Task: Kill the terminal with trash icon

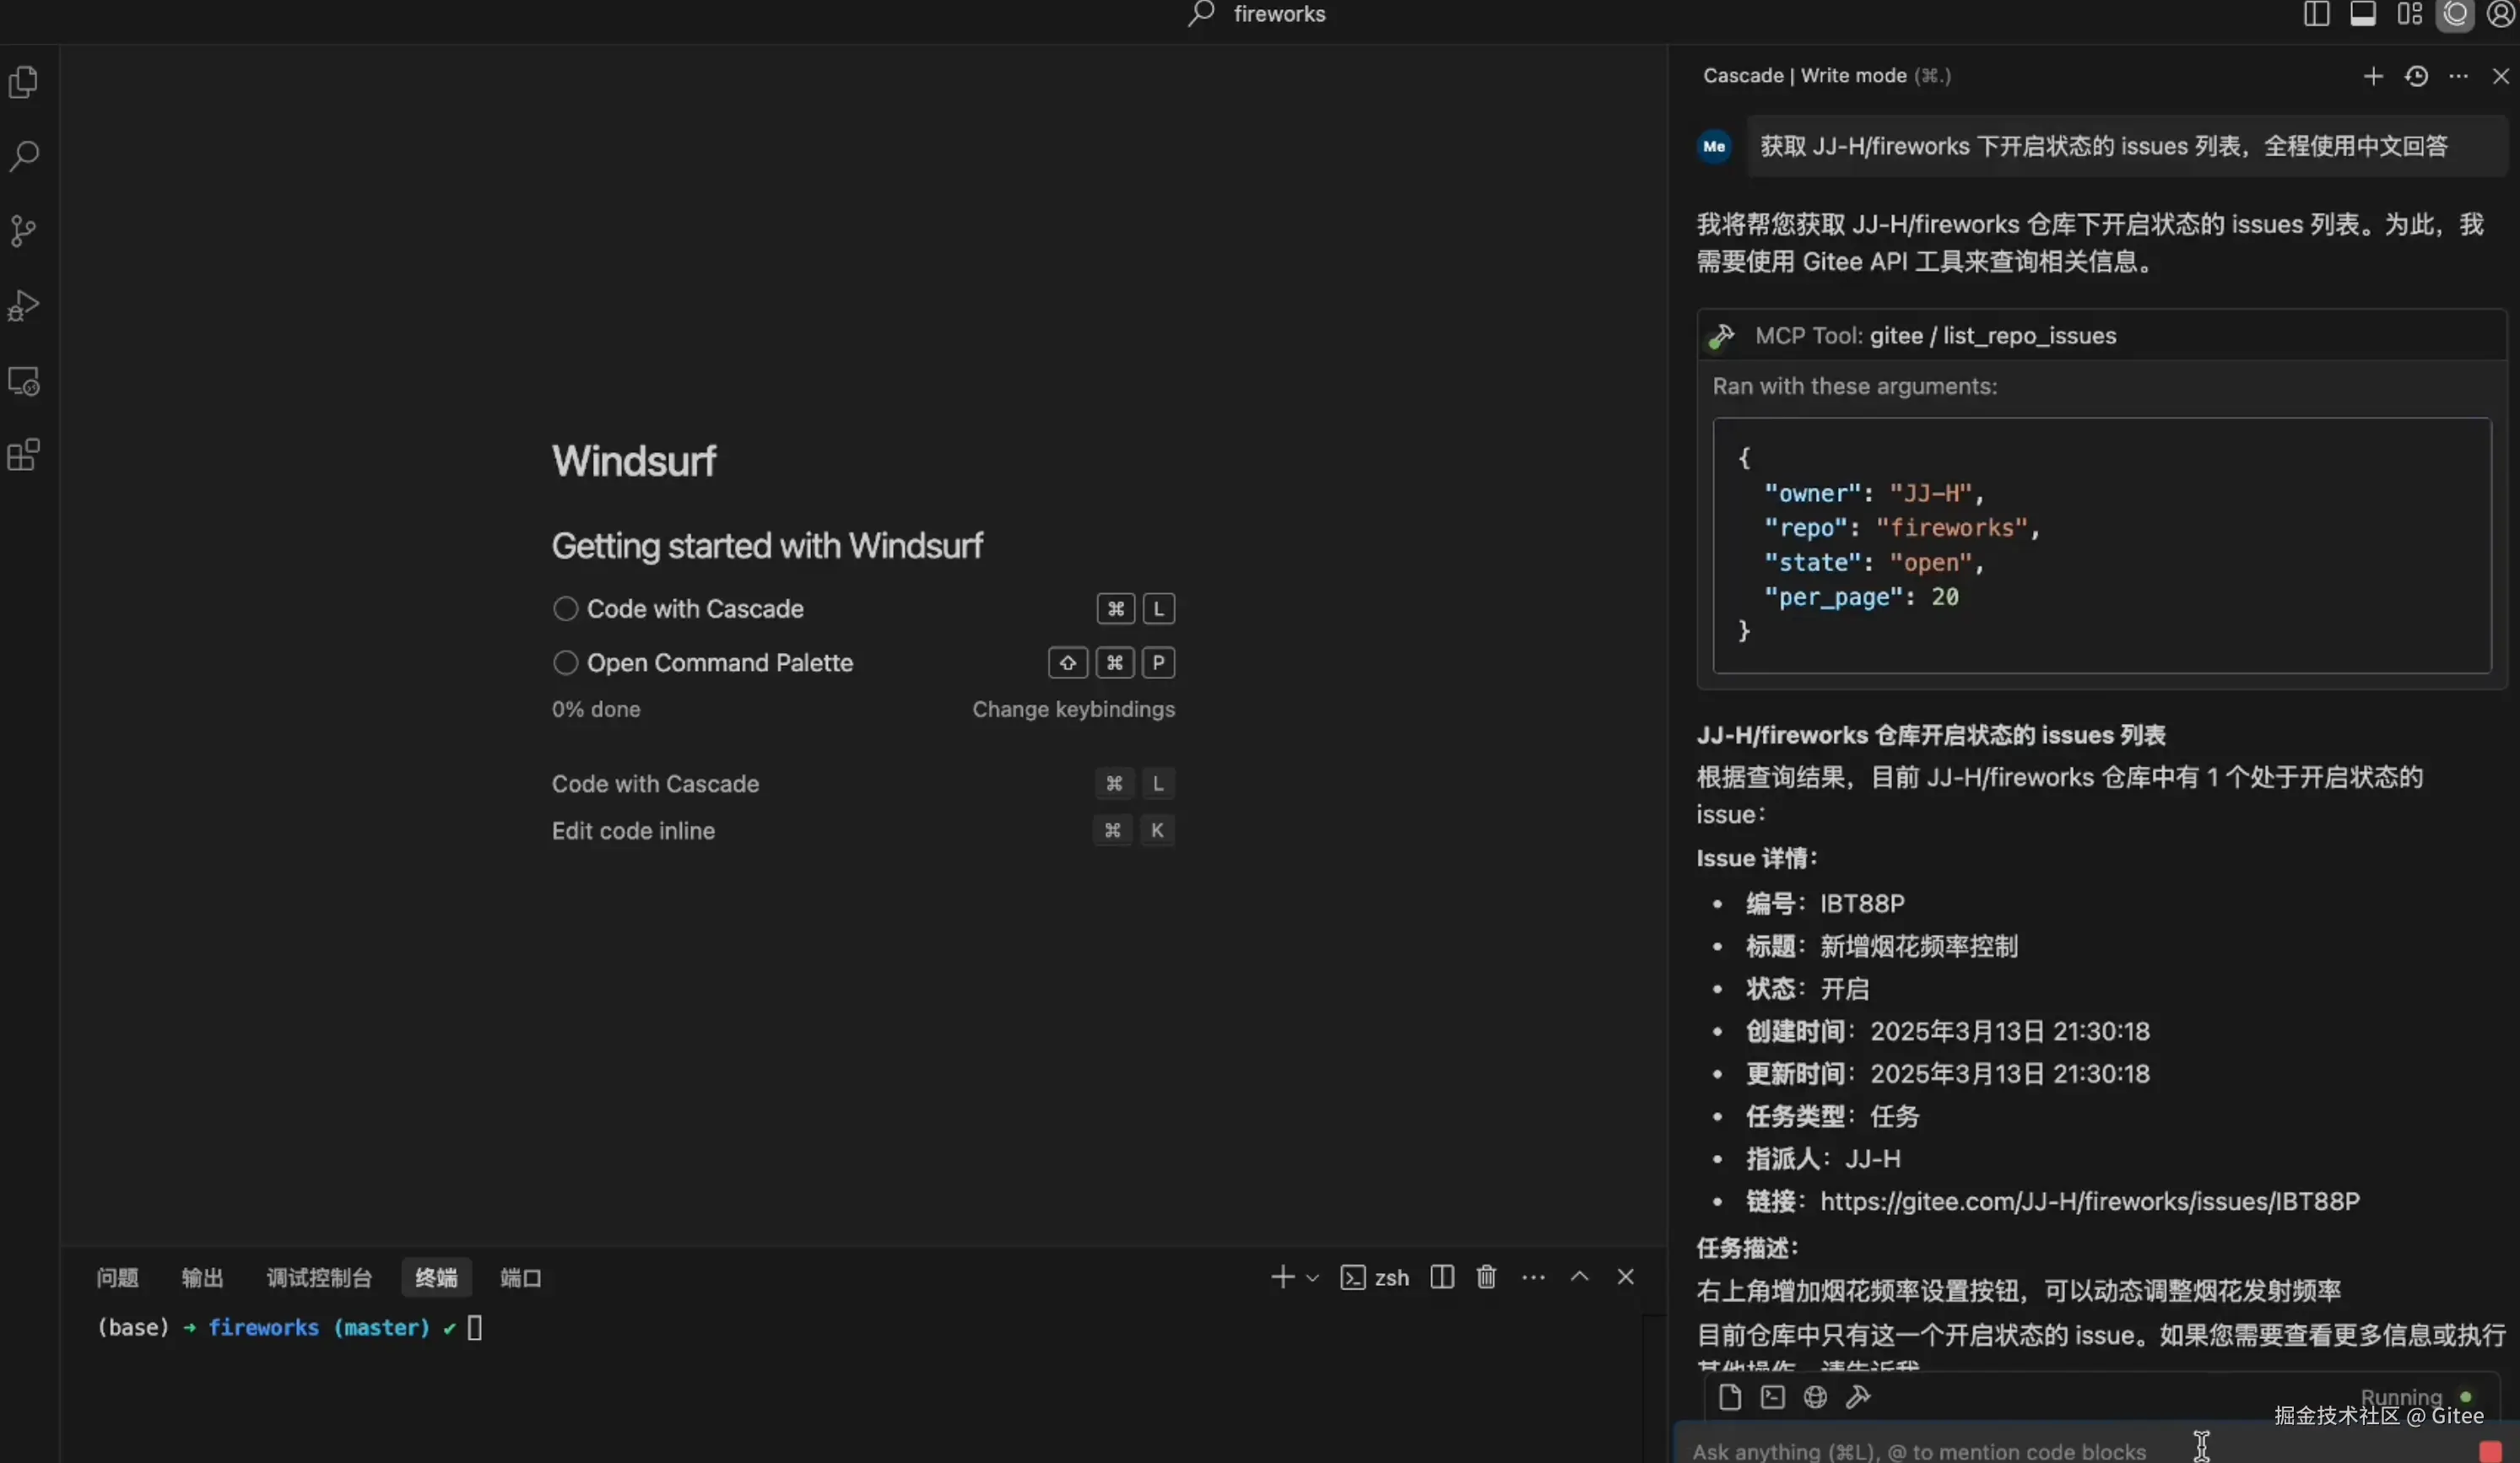Action: coord(1486,1277)
